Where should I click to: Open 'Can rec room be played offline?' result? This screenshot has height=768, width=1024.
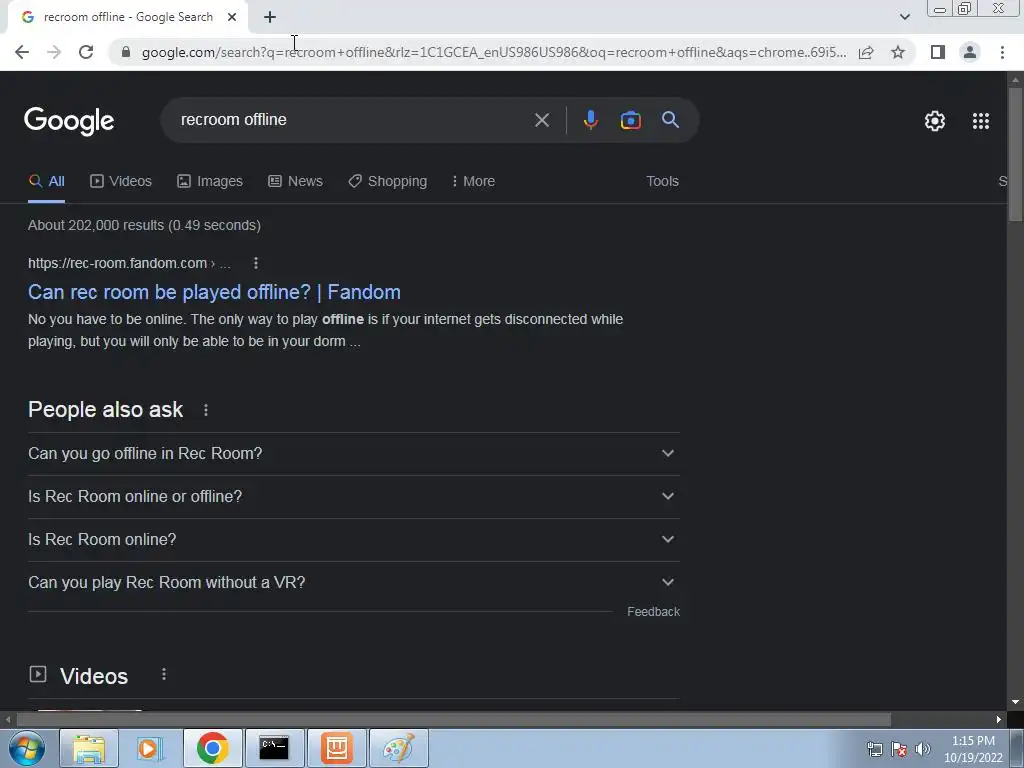point(214,292)
